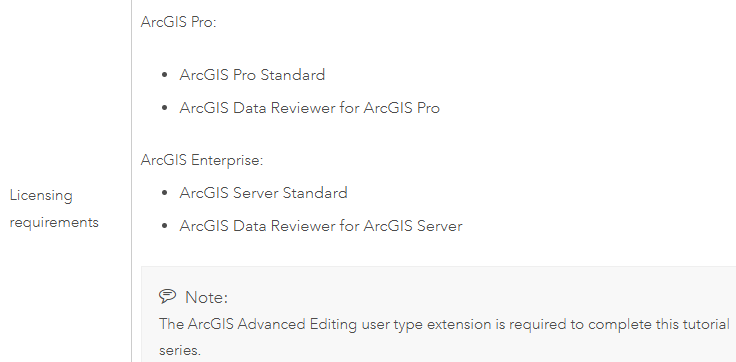Click the word 'requirements' in the left column
The height and width of the screenshot is (362, 736).
pos(54,222)
